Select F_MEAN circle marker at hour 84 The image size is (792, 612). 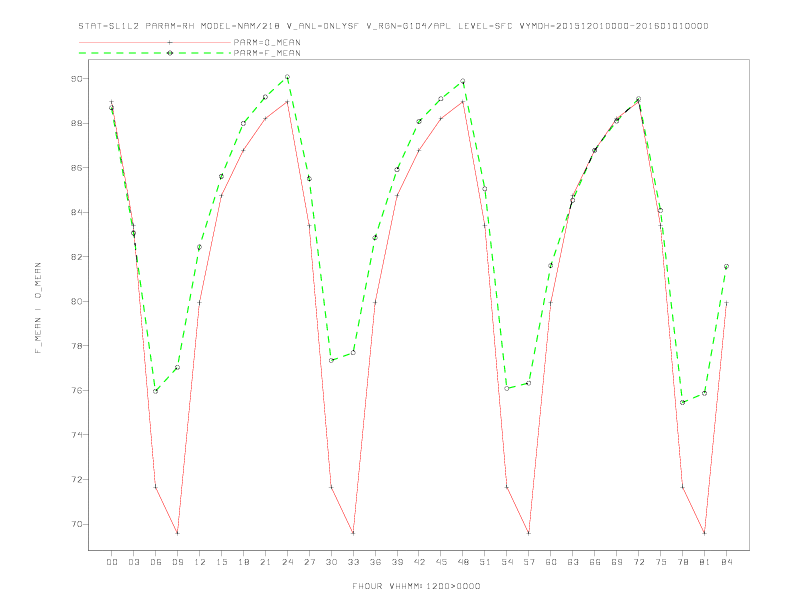[726, 266]
